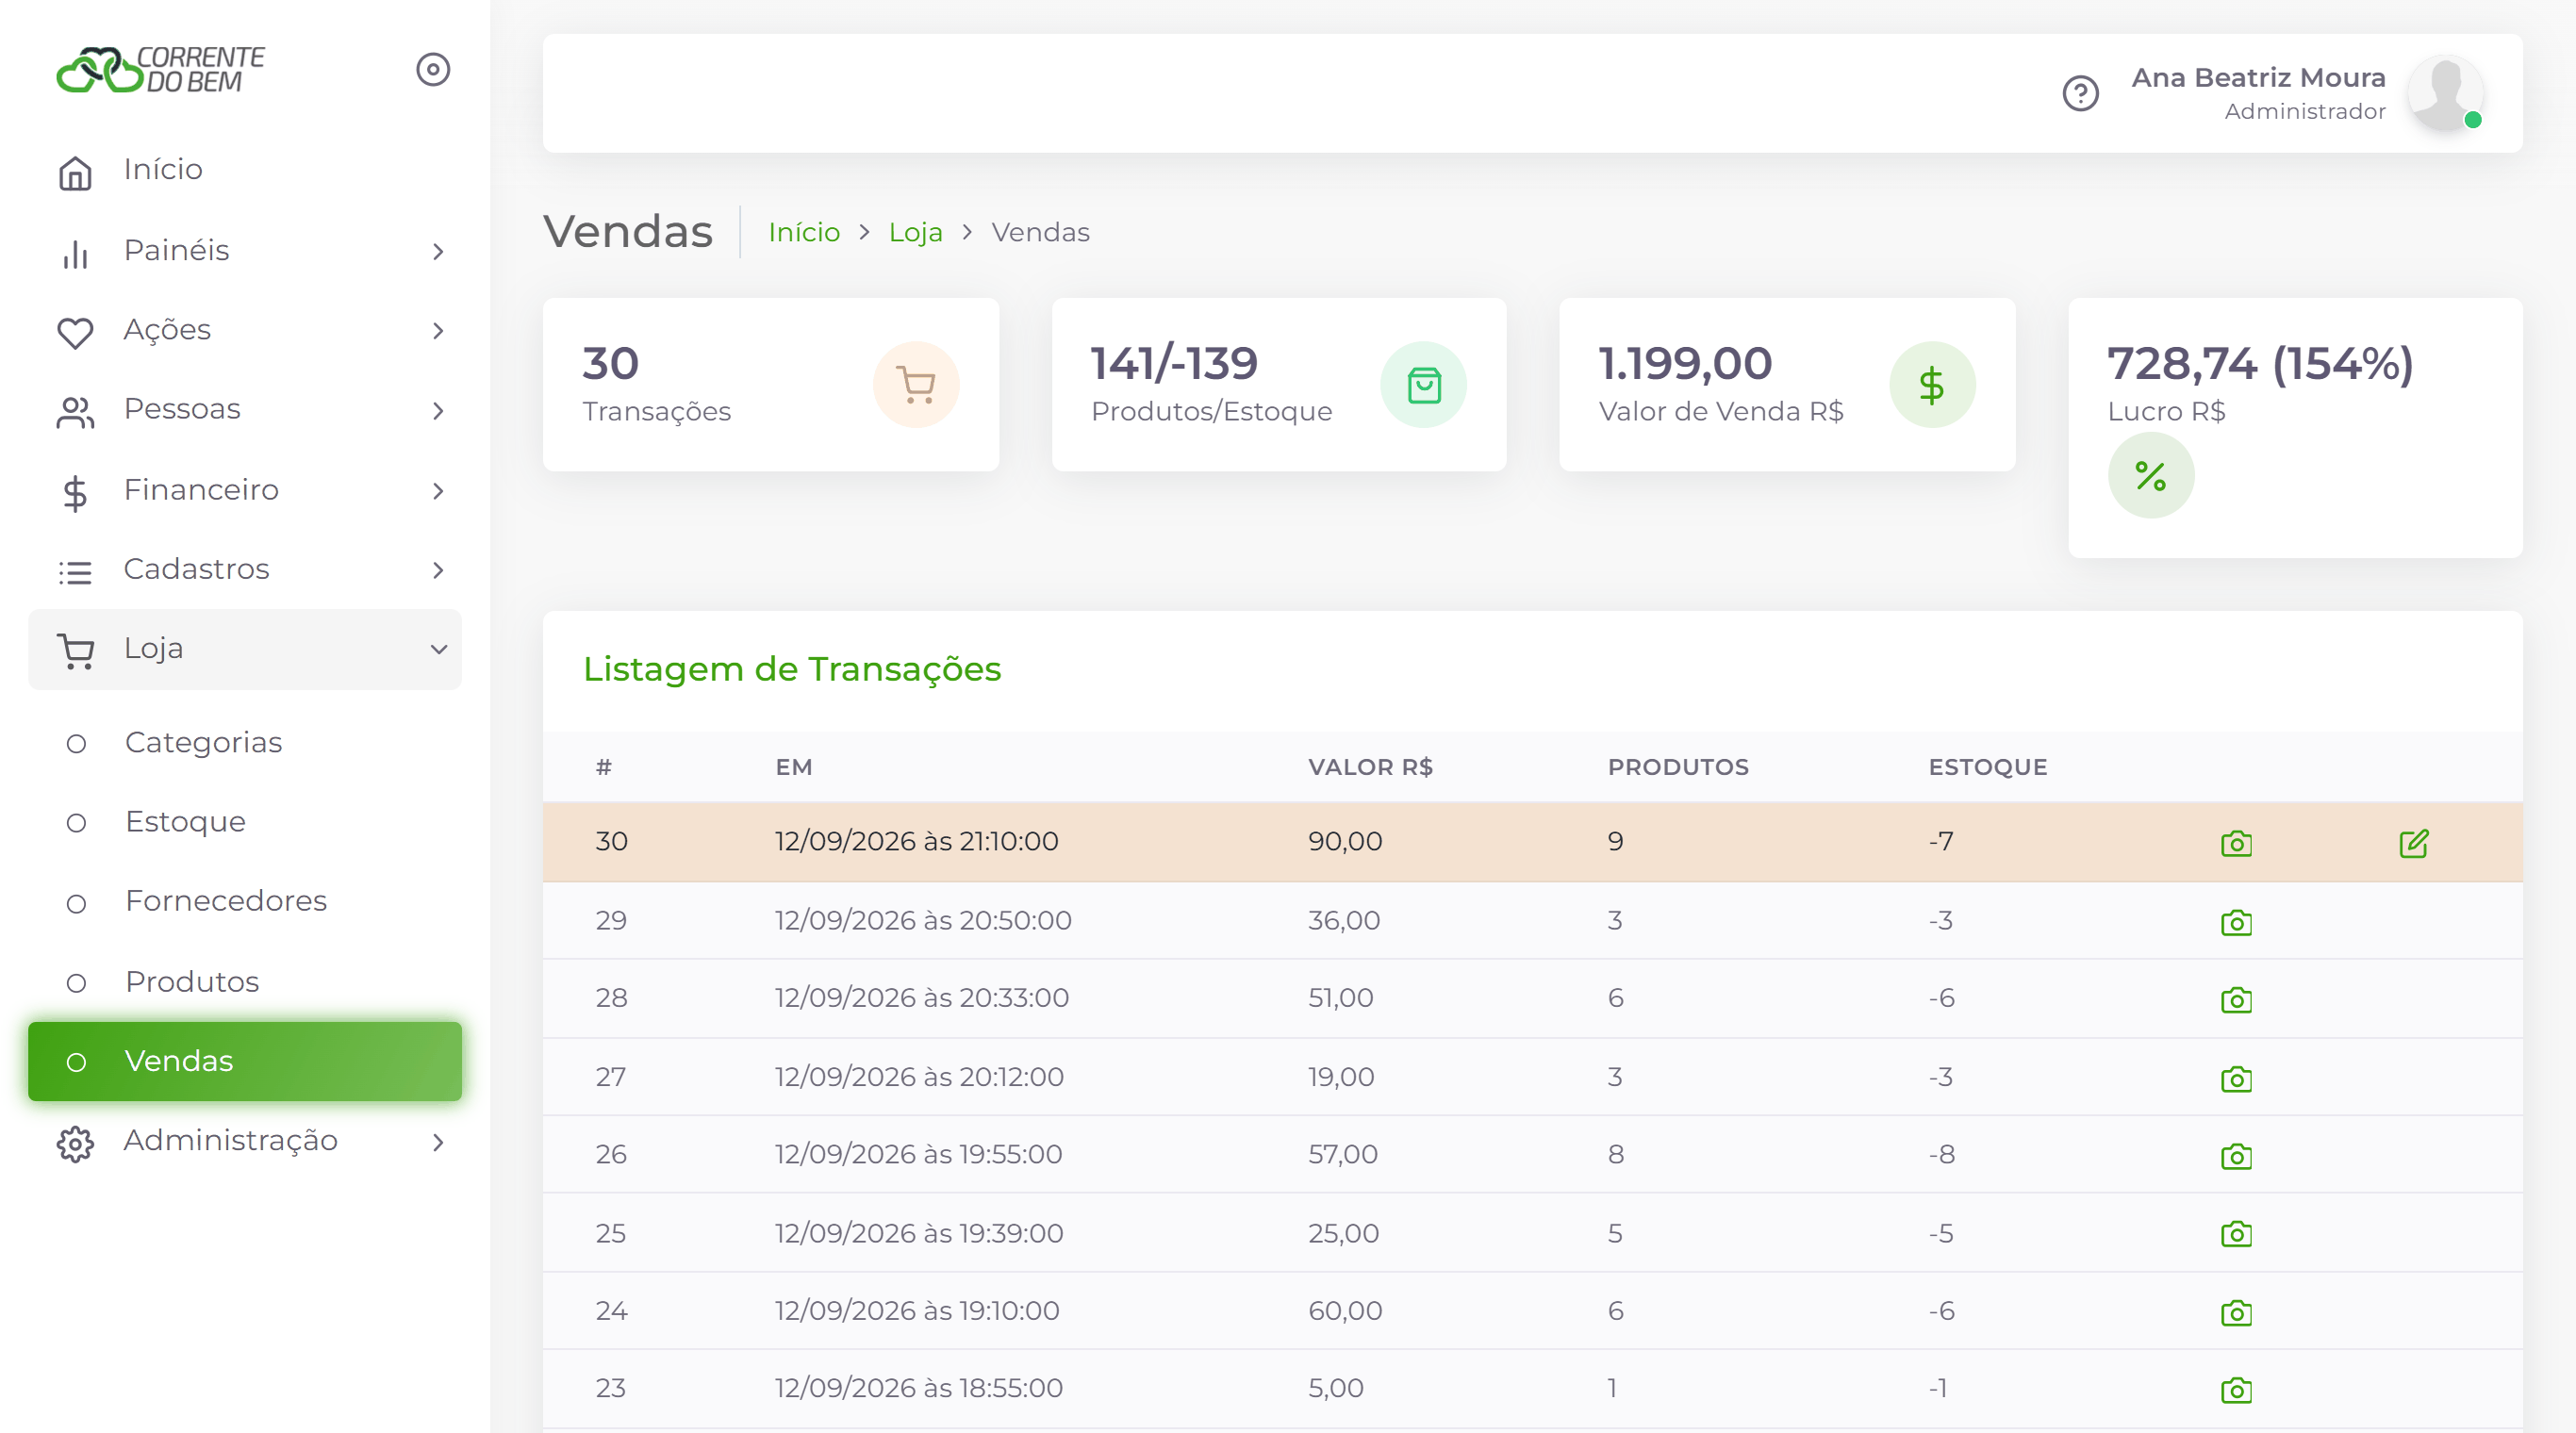Open camera icon for transaction 25
The width and height of the screenshot is (2576, 1433).
[2236, 1234]
